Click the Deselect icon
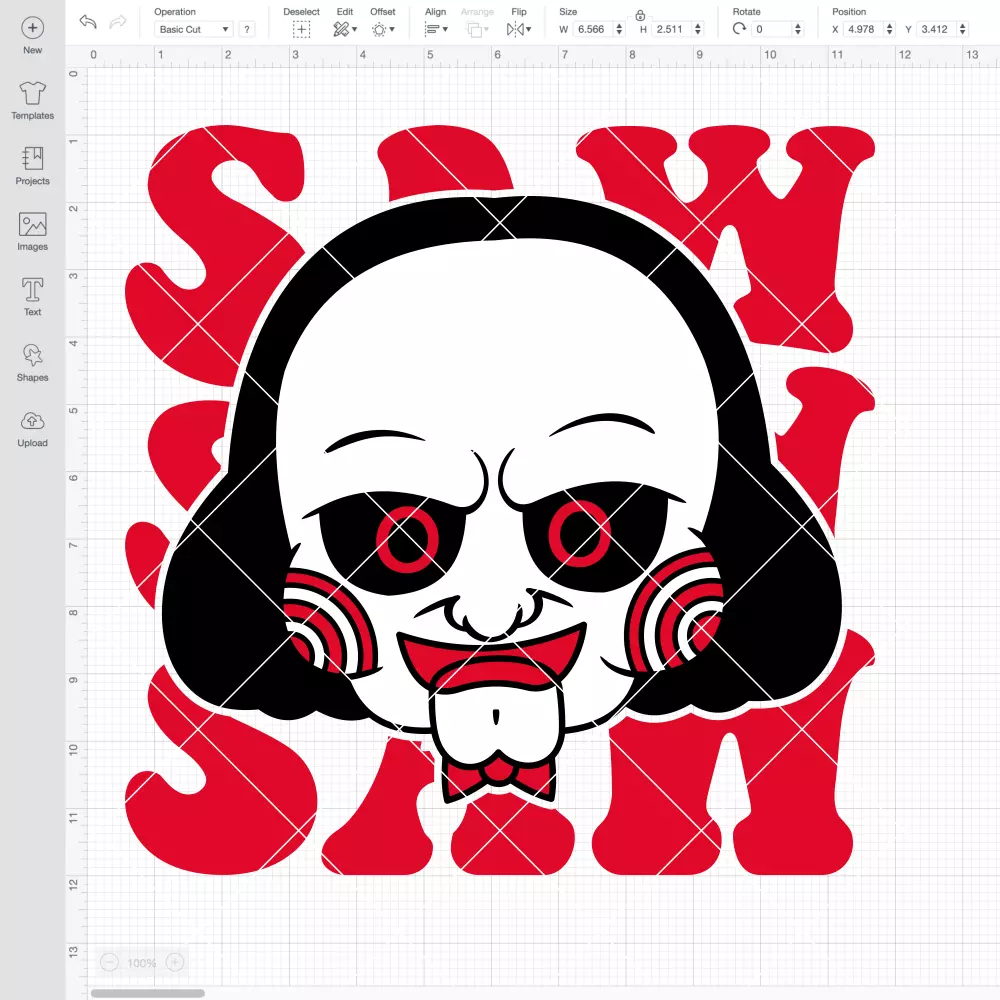 (x=302, y=29)
